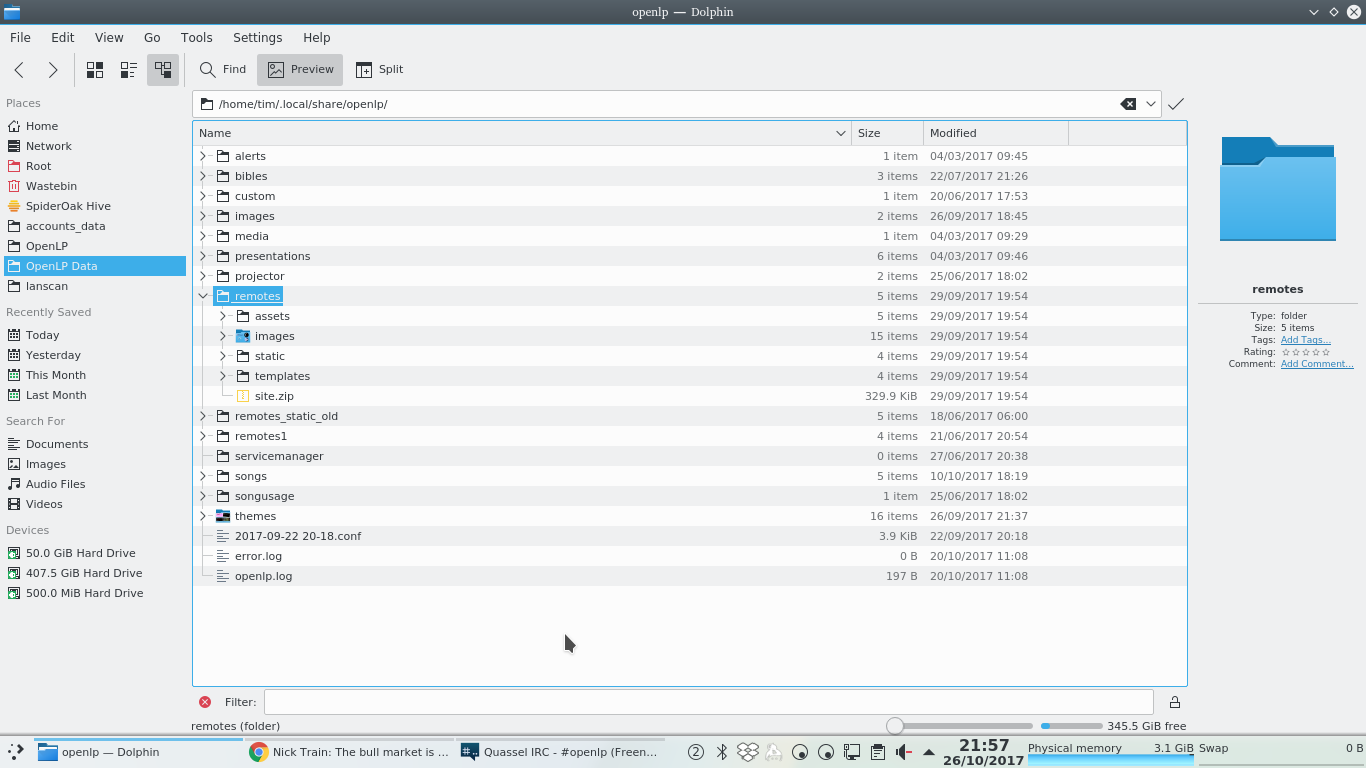Open the Find tool
1366x768 pixels.
tap(222, 69)
